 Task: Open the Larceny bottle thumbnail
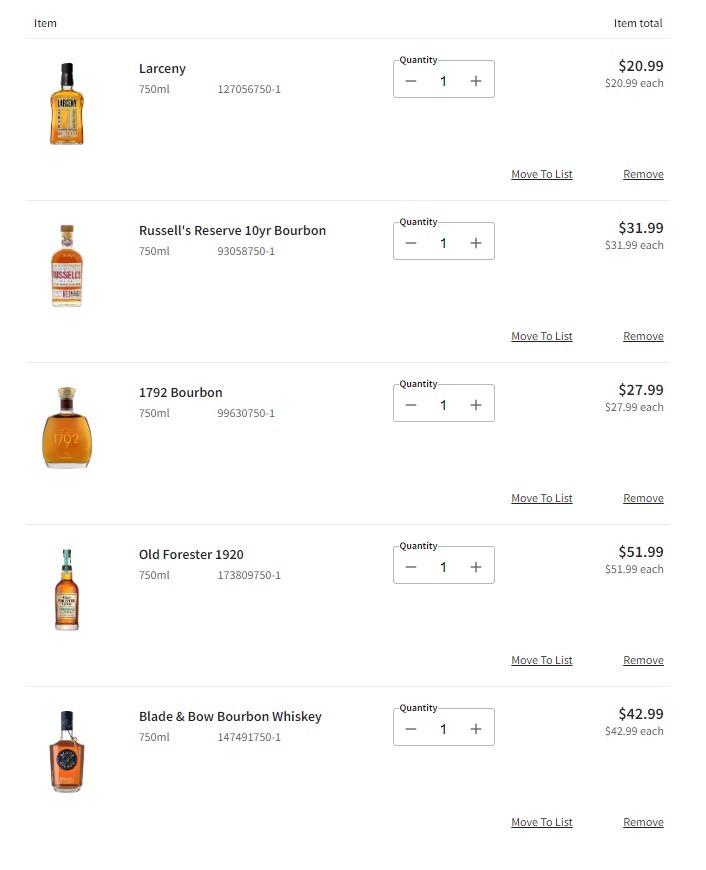(x=66, y=104)
